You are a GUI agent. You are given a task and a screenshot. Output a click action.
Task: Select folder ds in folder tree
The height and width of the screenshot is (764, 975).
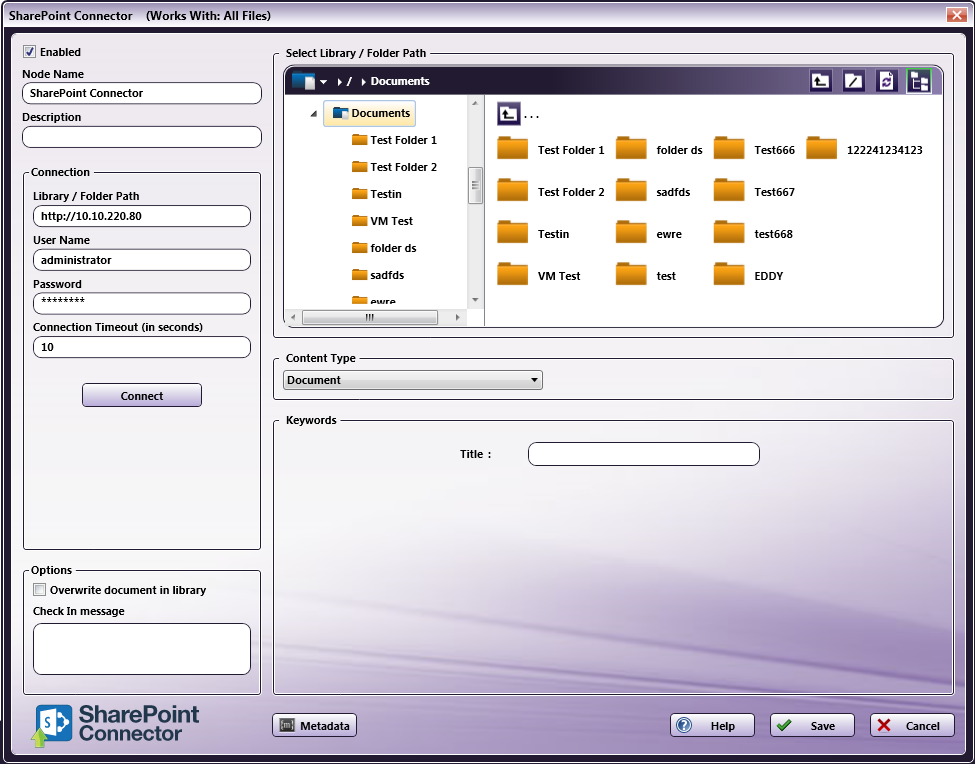pos(384,247)
